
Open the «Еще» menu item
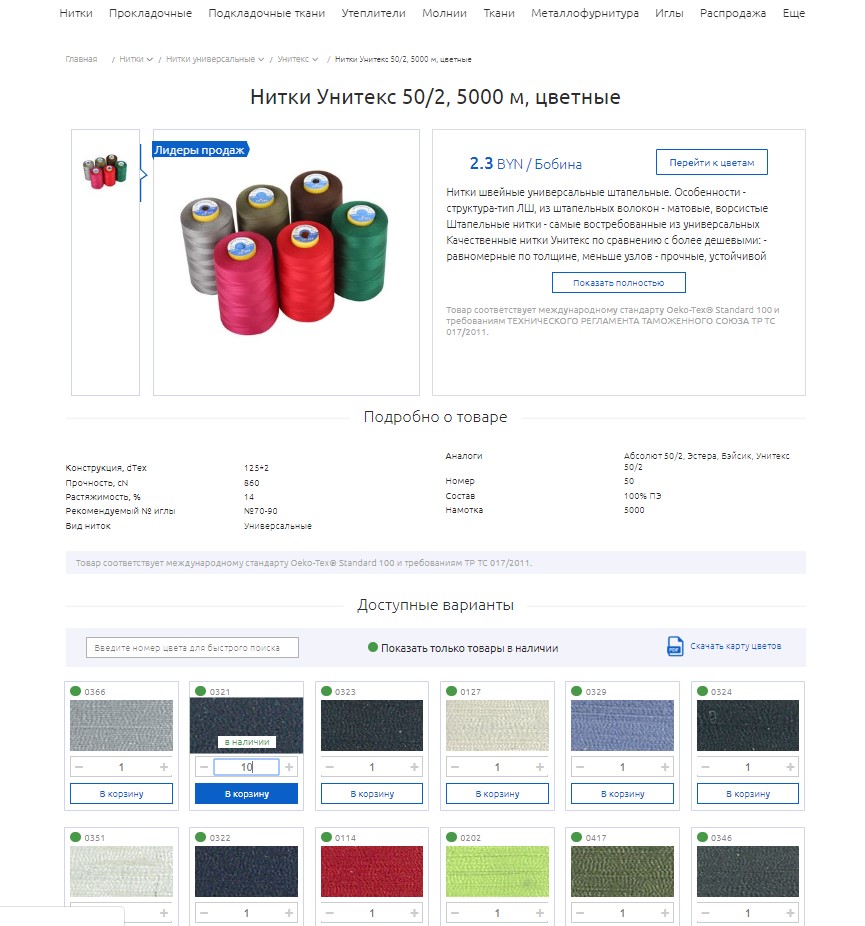[793, 14]
